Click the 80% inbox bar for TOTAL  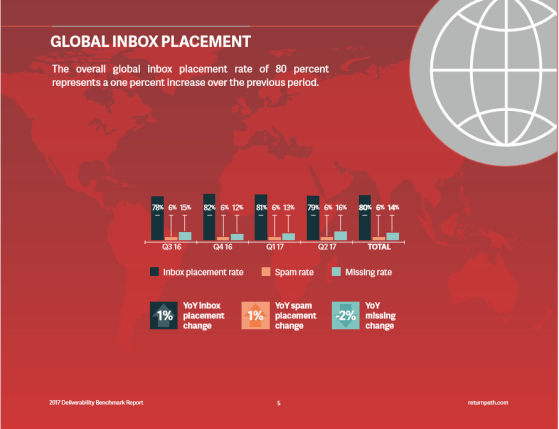tap(365, 218)
